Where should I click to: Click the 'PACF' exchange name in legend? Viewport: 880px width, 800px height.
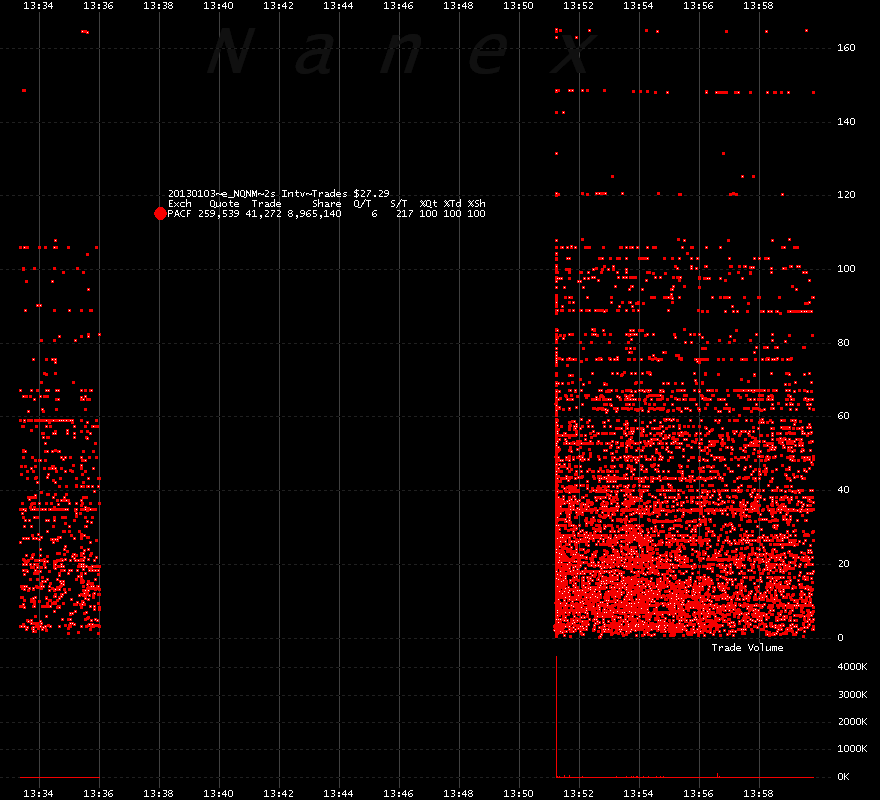(179, 214)
